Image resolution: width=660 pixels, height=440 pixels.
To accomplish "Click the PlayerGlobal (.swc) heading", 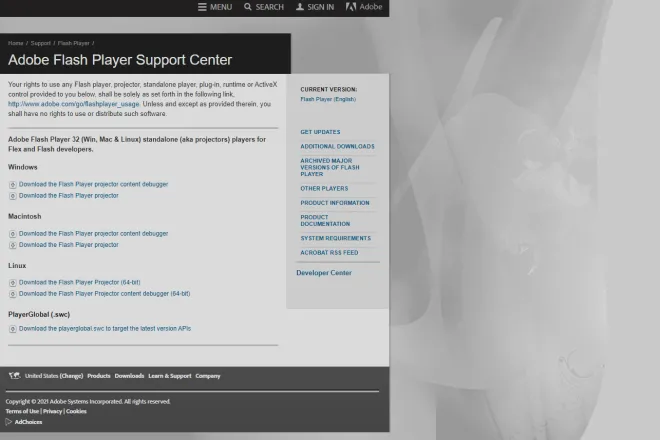I will (x=39, y=315).
